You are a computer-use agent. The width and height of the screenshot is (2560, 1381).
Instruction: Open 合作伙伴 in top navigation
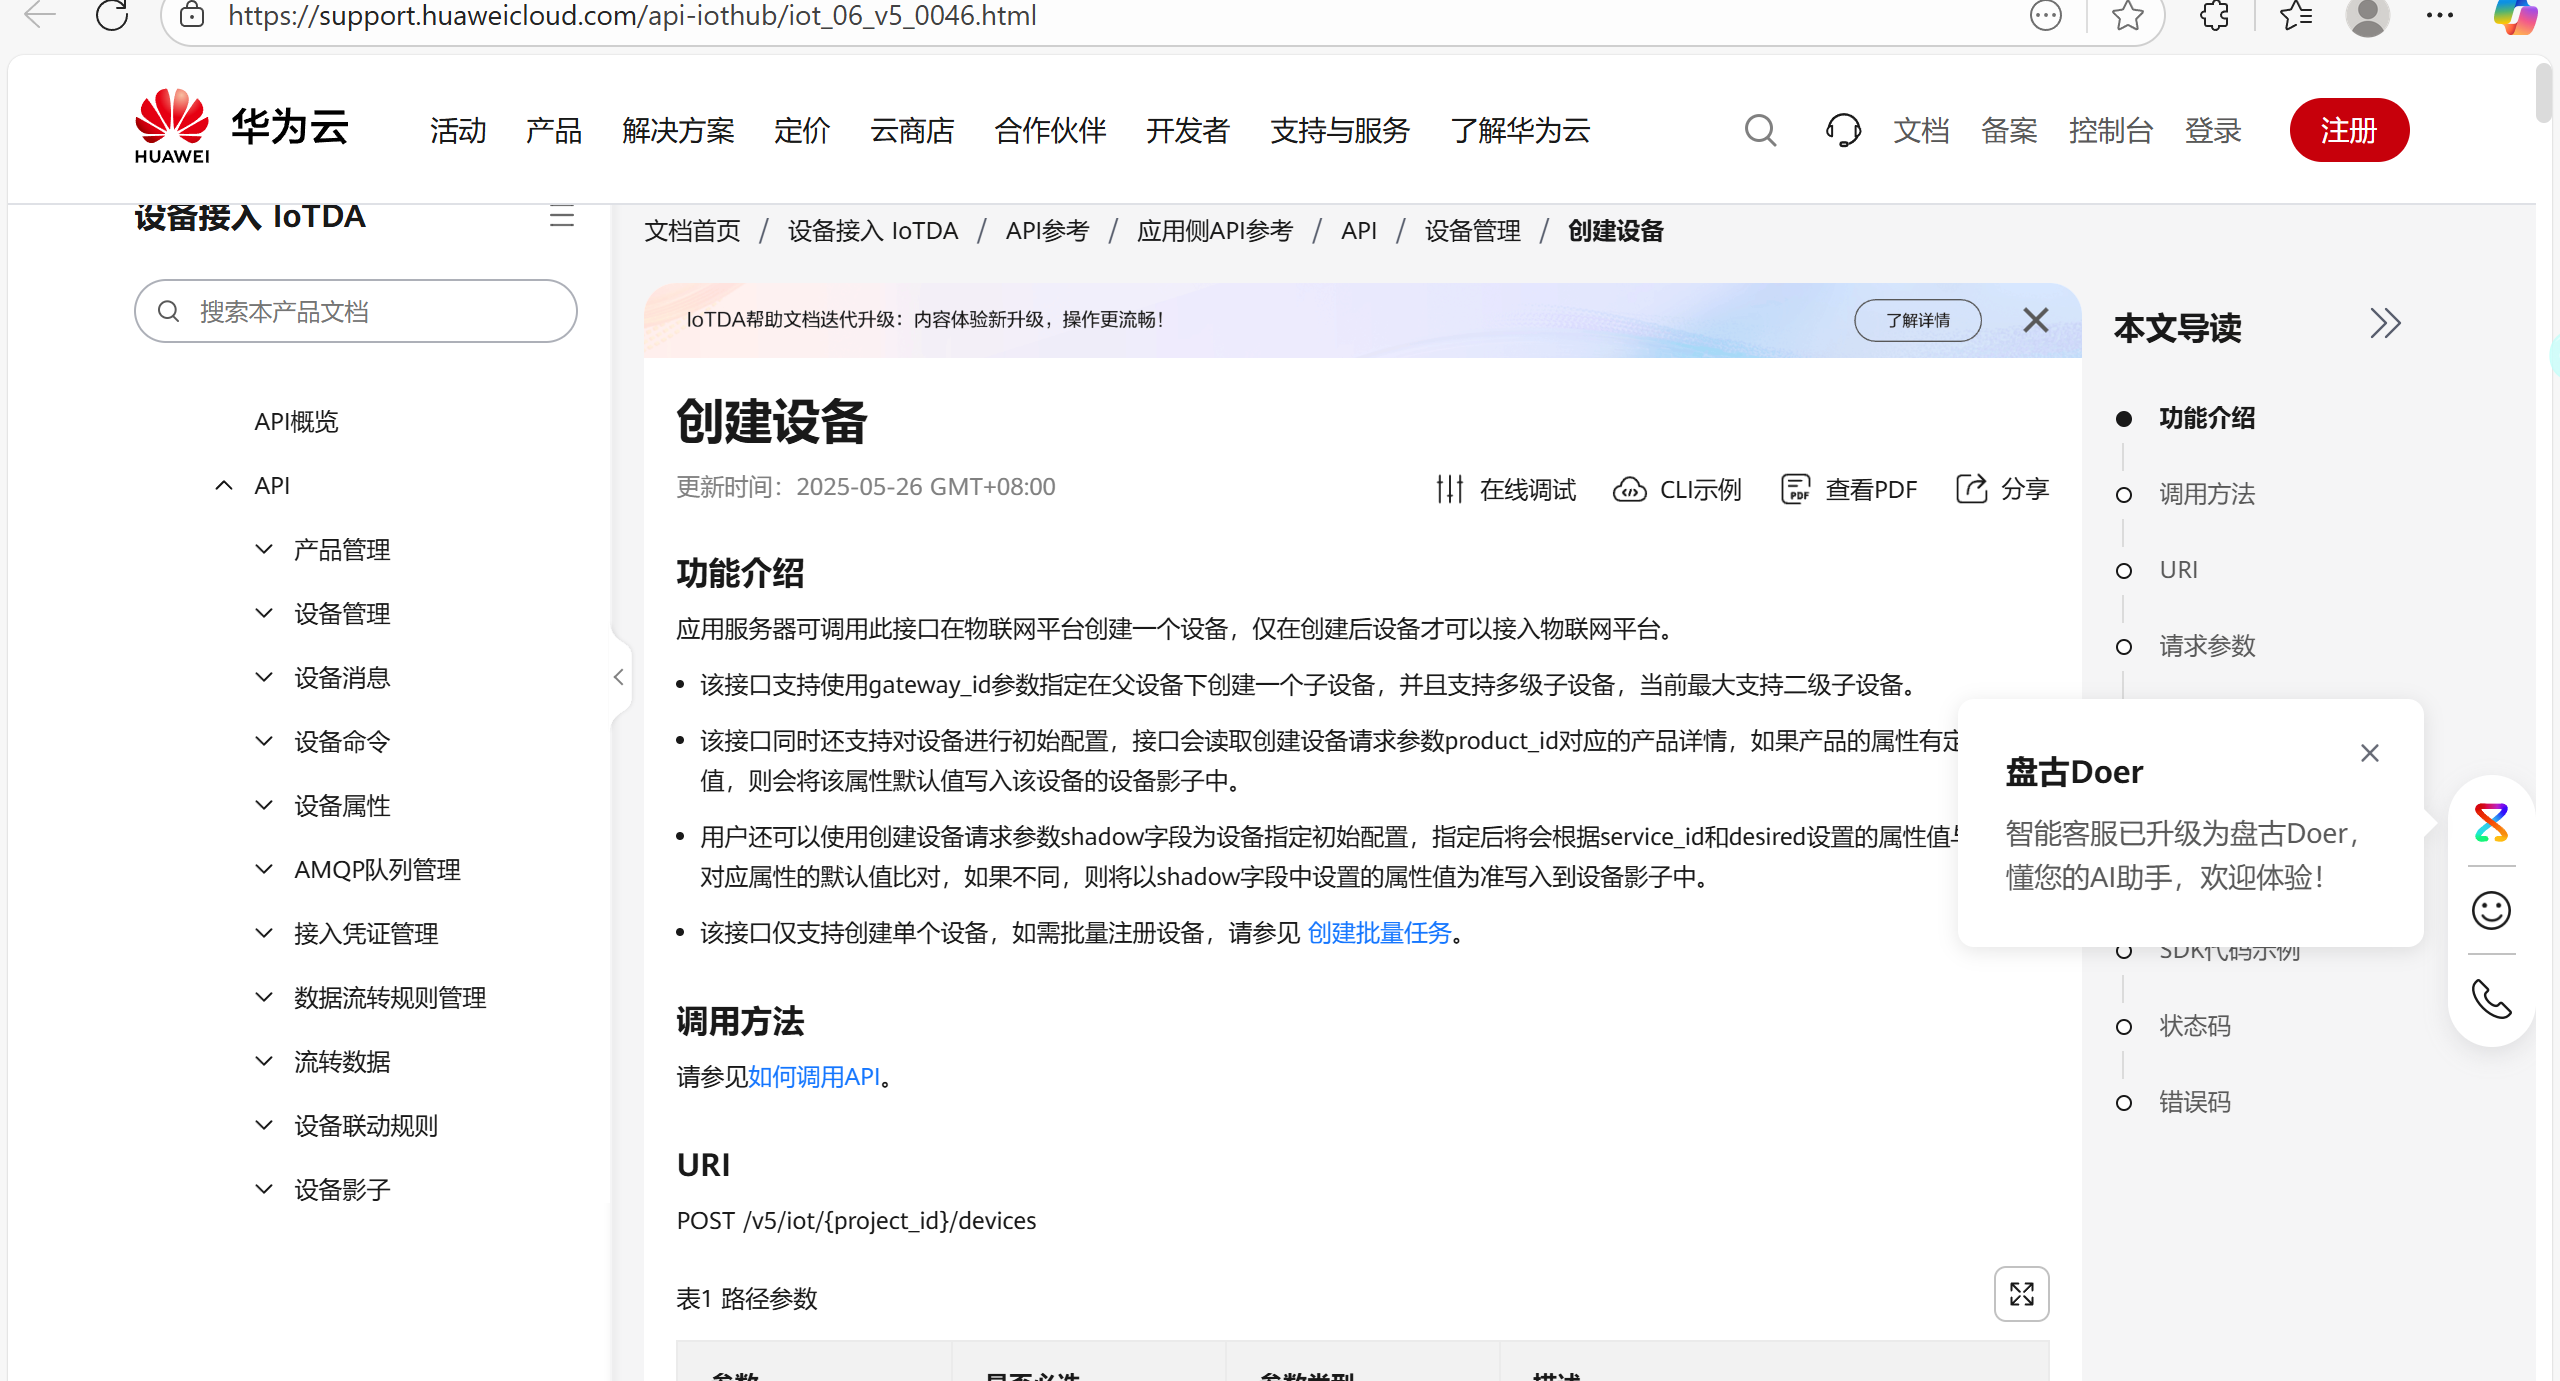click(1050, 130)
